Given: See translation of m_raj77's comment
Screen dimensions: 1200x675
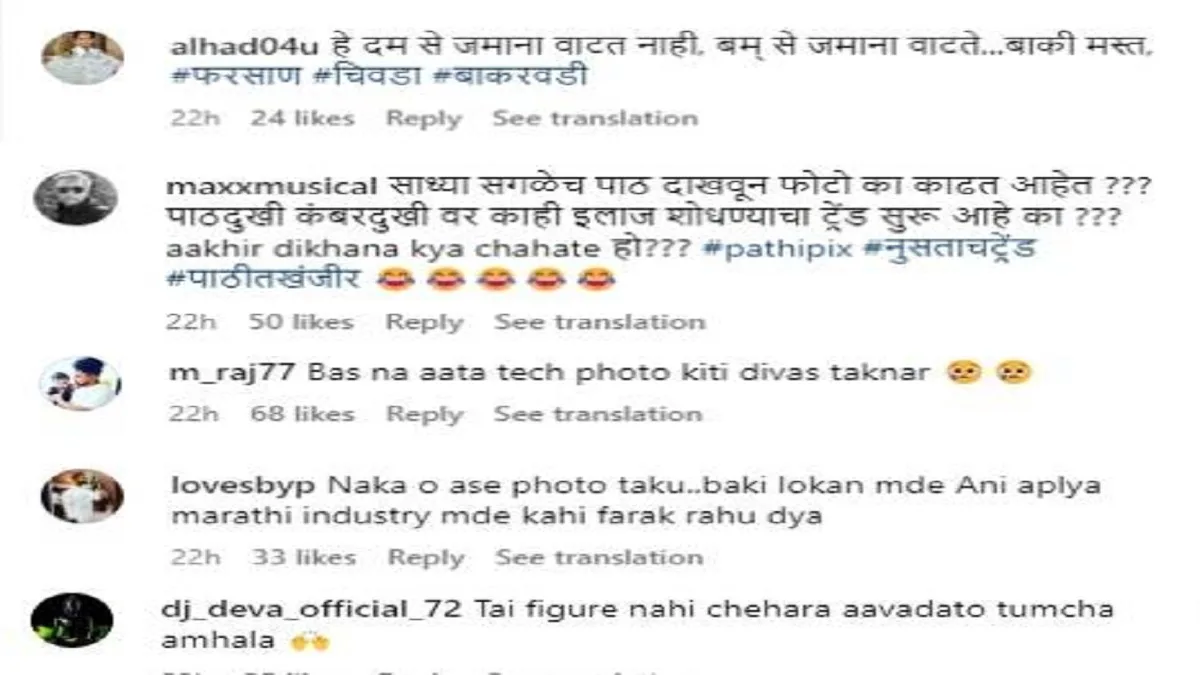Looking at the screenshot, I should [598, 413].
